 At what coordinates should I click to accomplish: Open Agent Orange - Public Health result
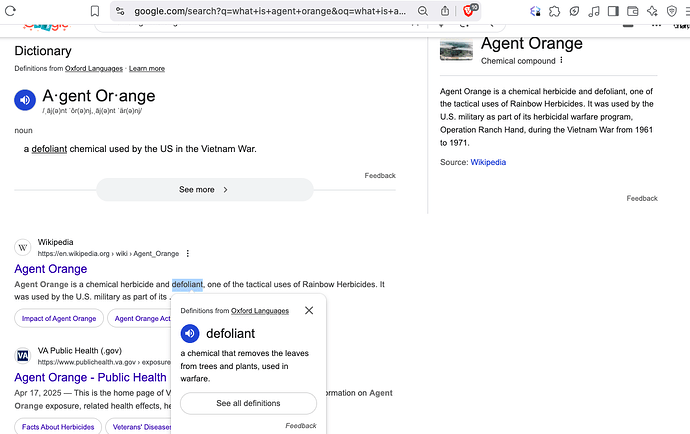(x=90, y=378)
